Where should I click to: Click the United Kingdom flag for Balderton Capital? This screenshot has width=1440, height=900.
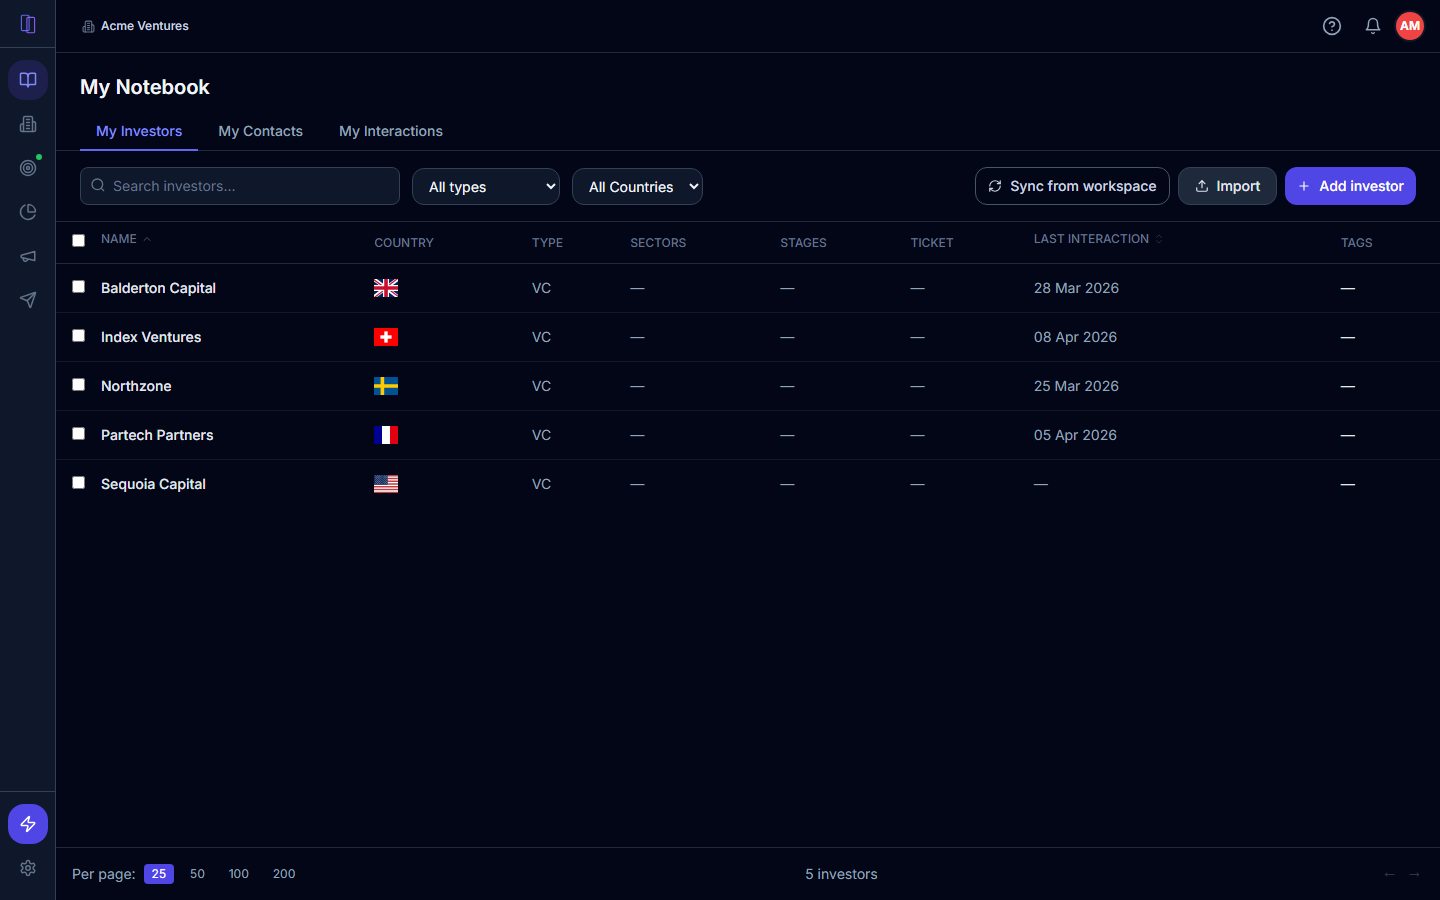tap(386, 288)
